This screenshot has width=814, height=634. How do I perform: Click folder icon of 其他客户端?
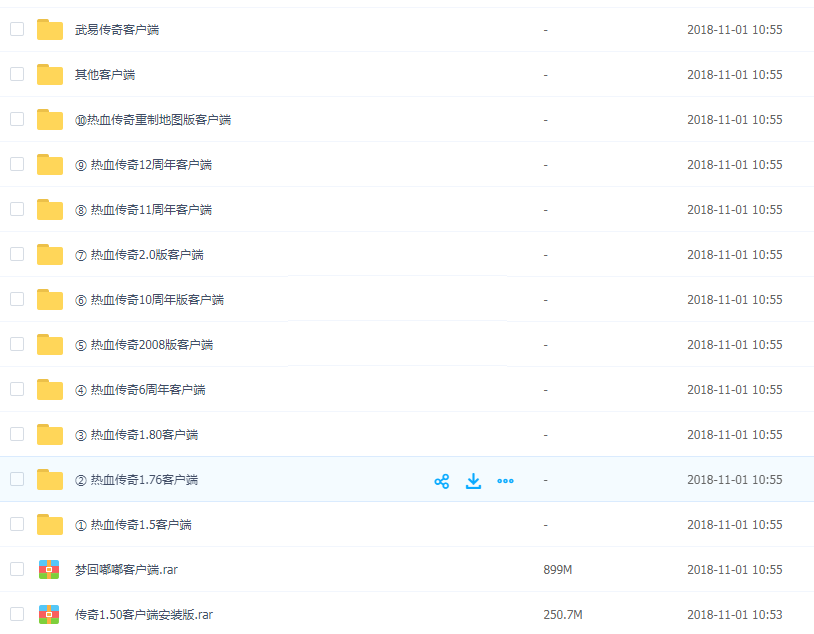[x=50, y=75]
